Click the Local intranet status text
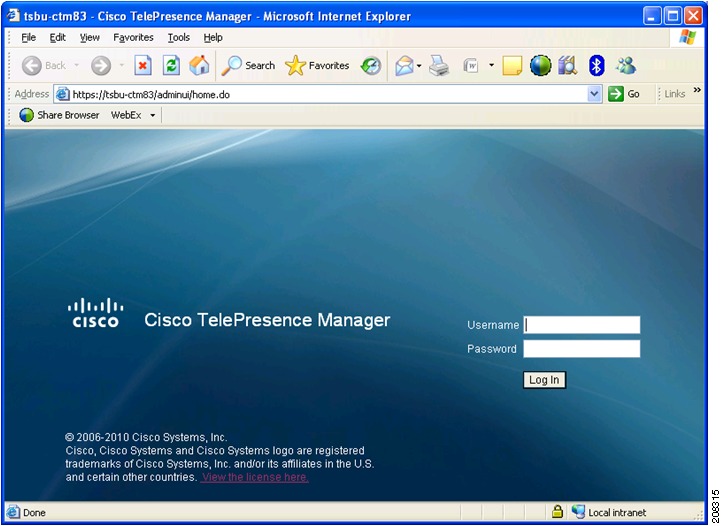The height and width of the screenshot is (526, 721). [x=617, y=512]
